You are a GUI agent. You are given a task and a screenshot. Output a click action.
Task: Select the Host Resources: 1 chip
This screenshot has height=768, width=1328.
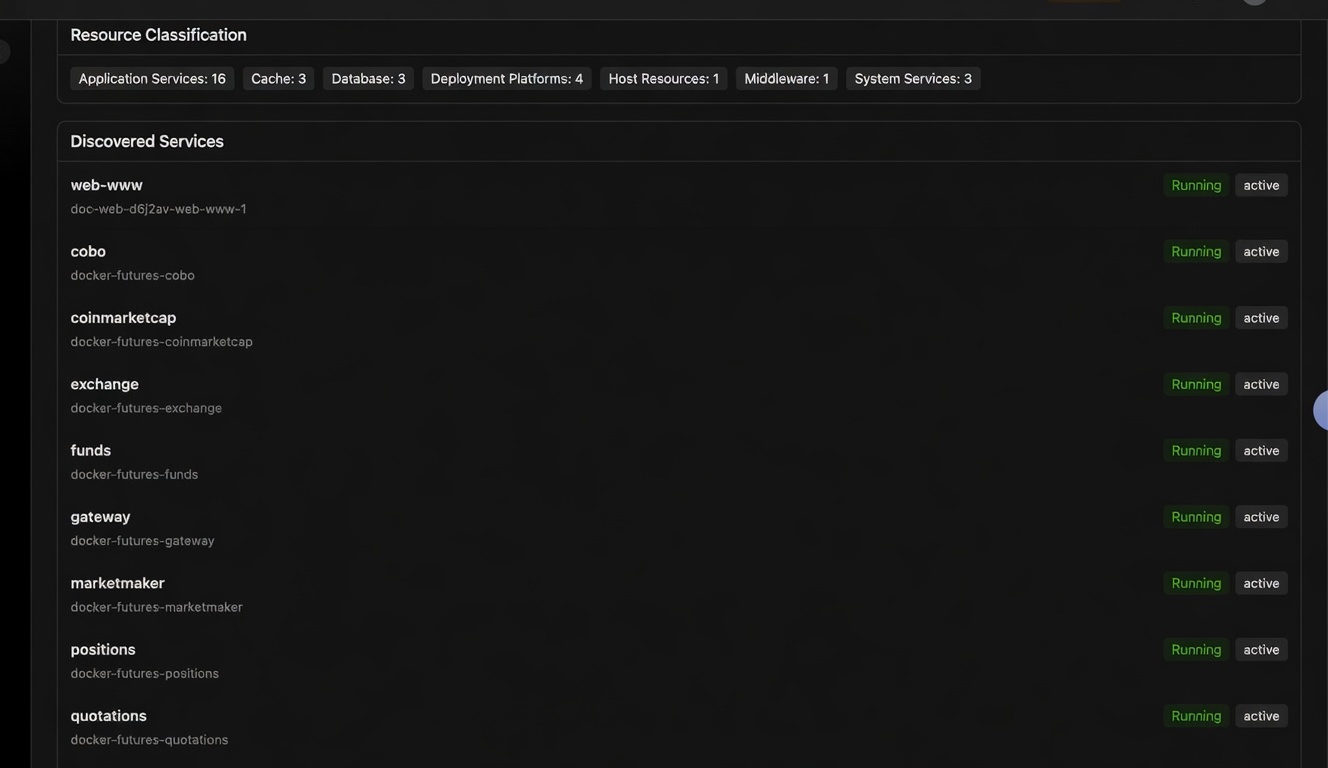tap(664, 78)
